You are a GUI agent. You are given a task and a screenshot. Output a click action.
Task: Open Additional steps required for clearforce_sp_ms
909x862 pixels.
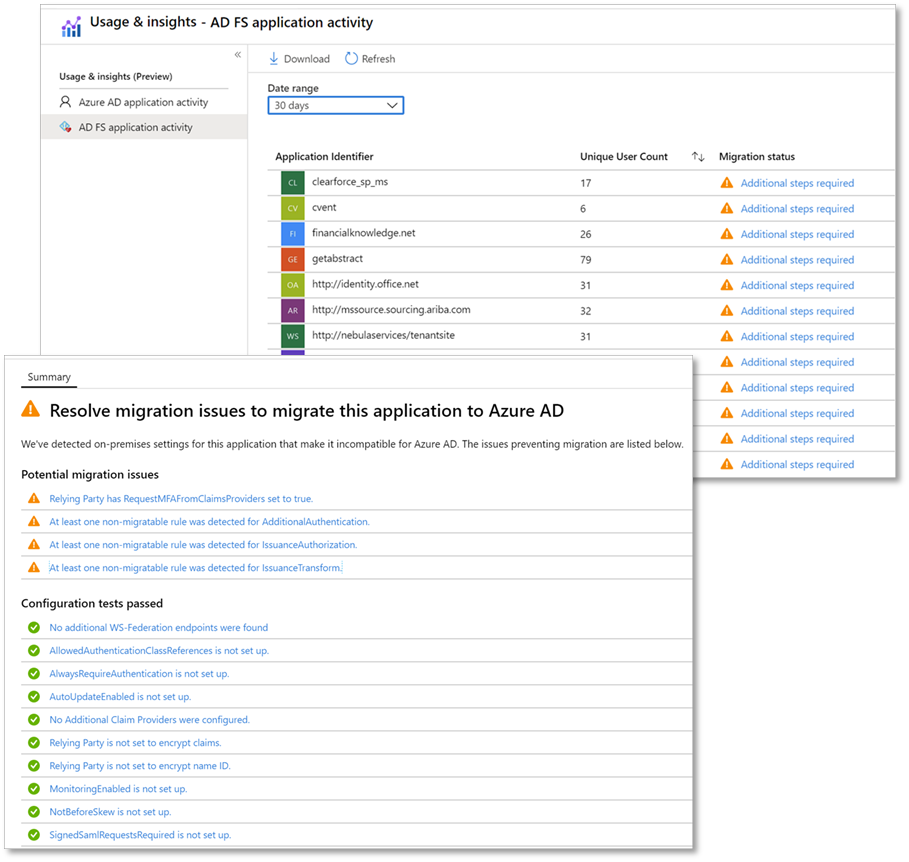click(797, 183)
